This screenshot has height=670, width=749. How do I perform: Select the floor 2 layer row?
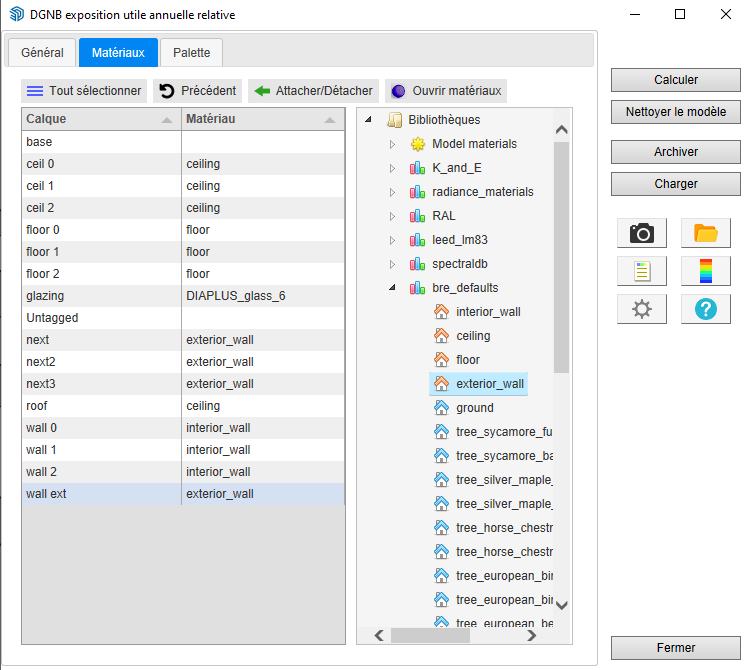tap(183, 274)
